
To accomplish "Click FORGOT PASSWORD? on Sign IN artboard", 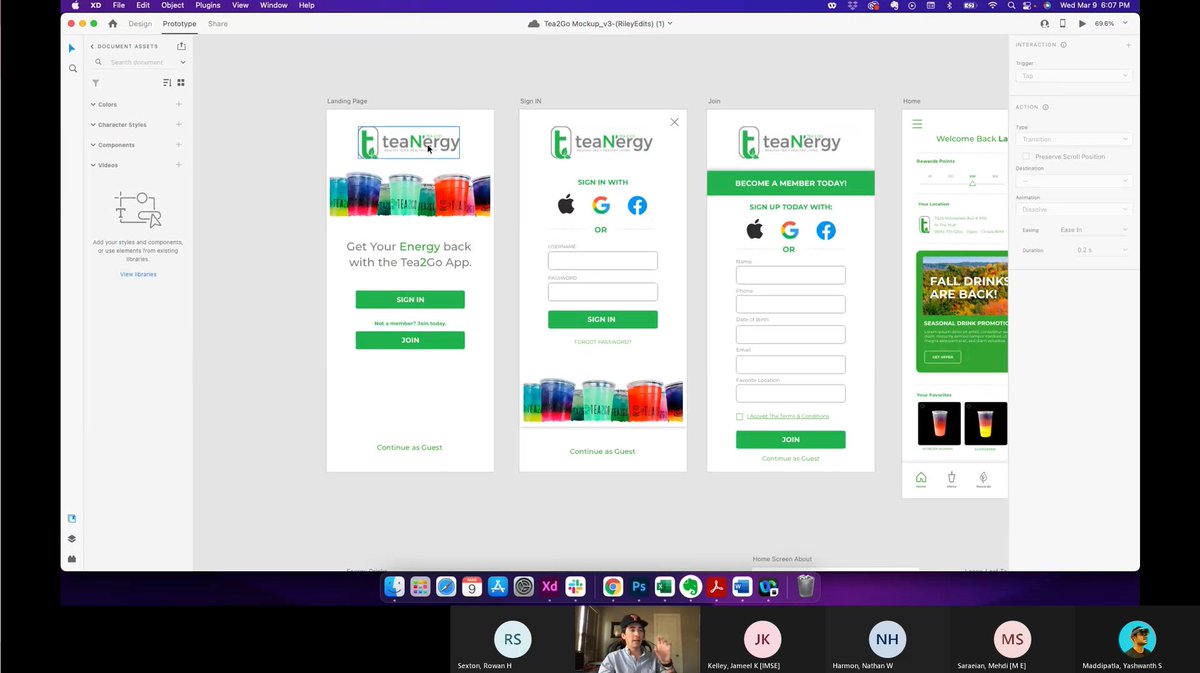I will pos(603,342).
